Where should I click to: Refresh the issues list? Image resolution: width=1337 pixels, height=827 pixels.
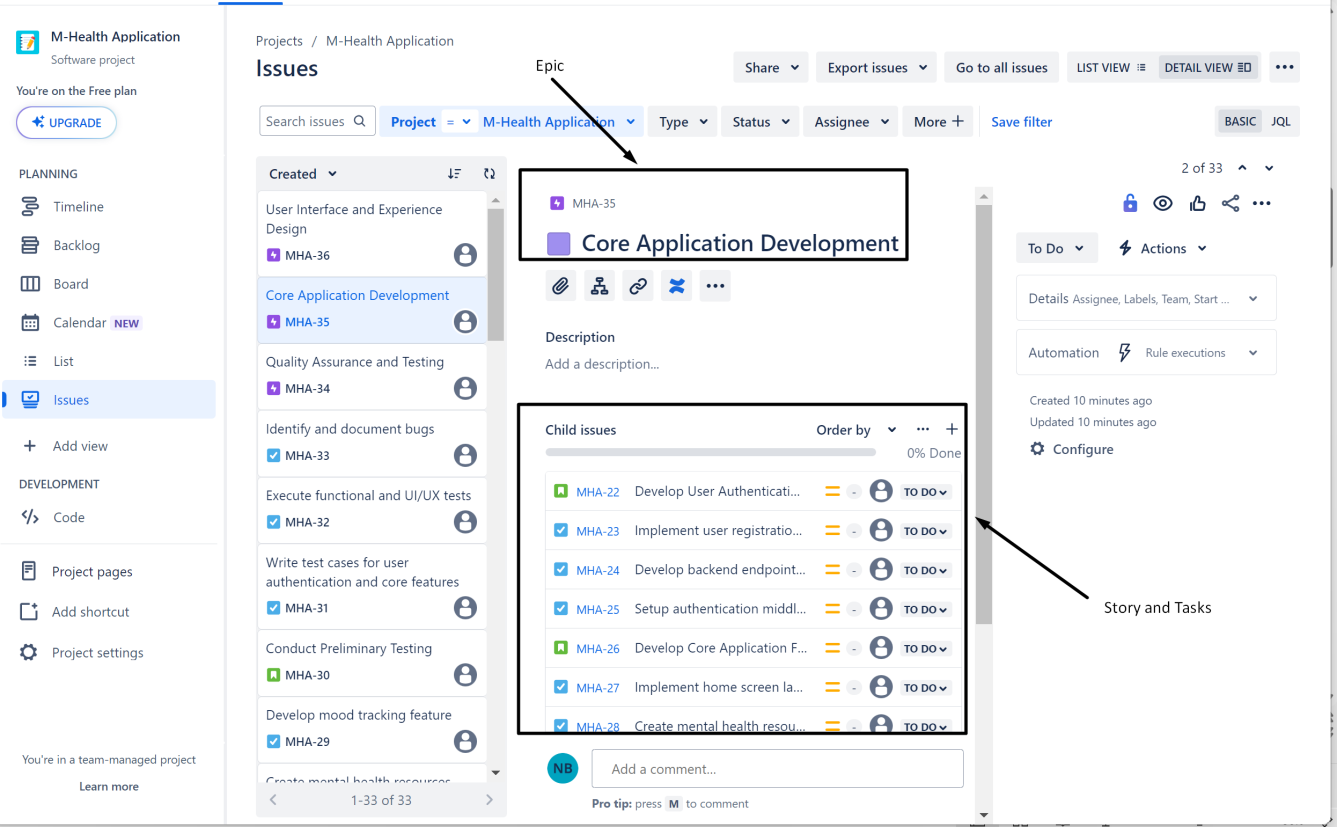pyautogui.click(x=489, y=173)
